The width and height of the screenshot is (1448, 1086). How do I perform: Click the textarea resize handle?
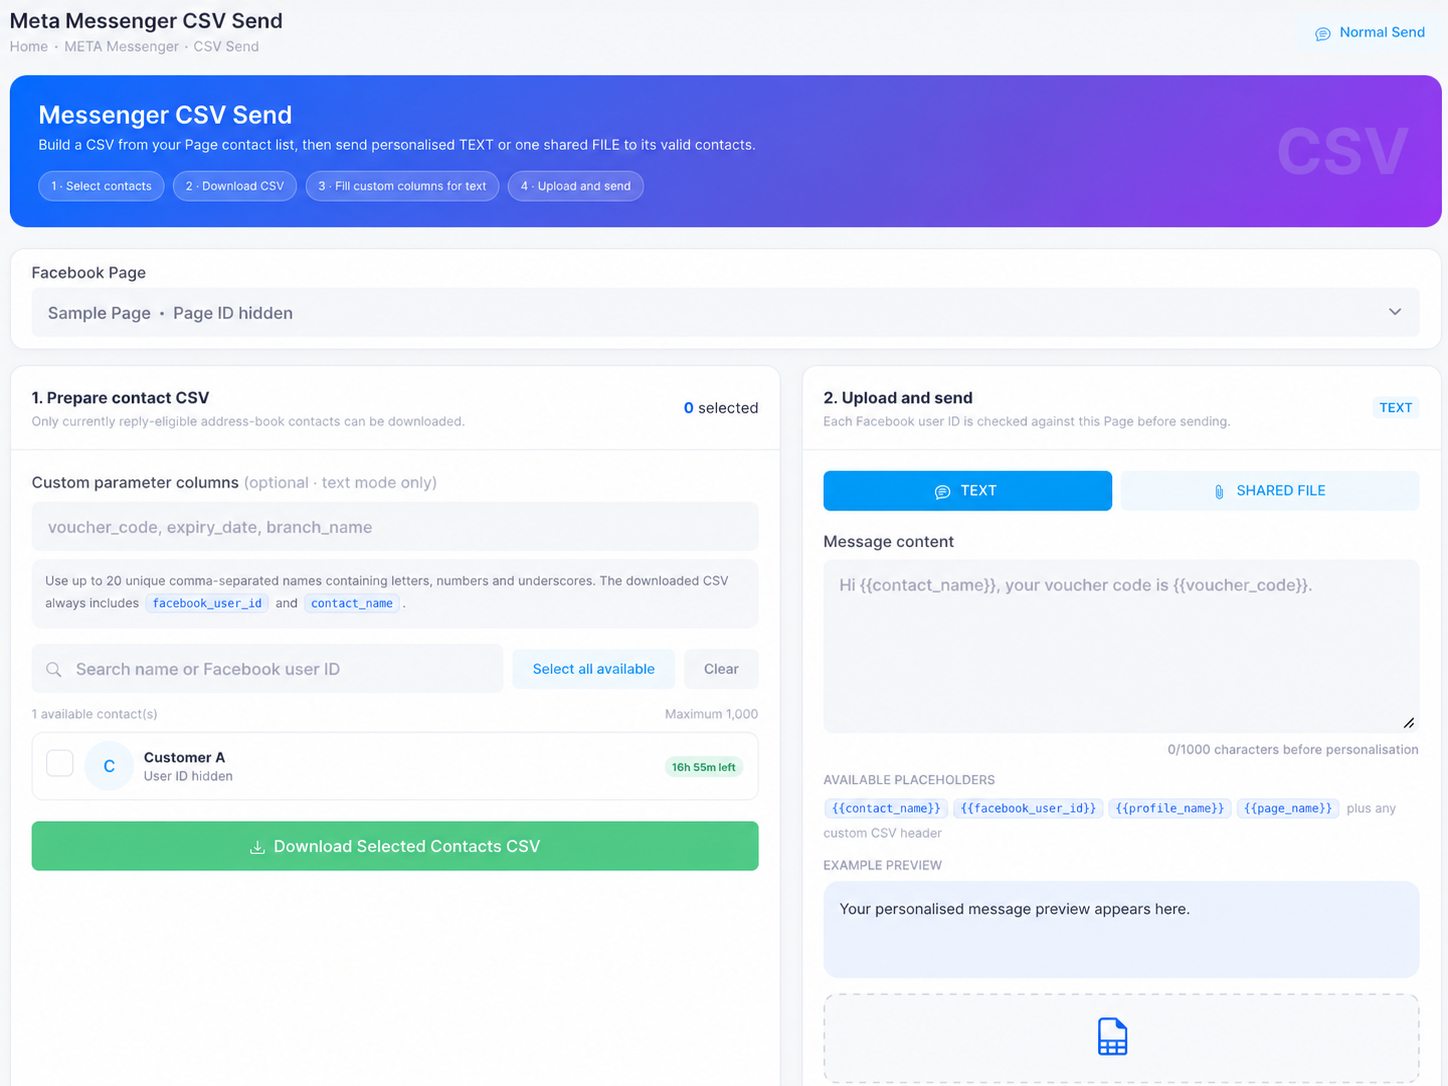tap(1409, 723)
